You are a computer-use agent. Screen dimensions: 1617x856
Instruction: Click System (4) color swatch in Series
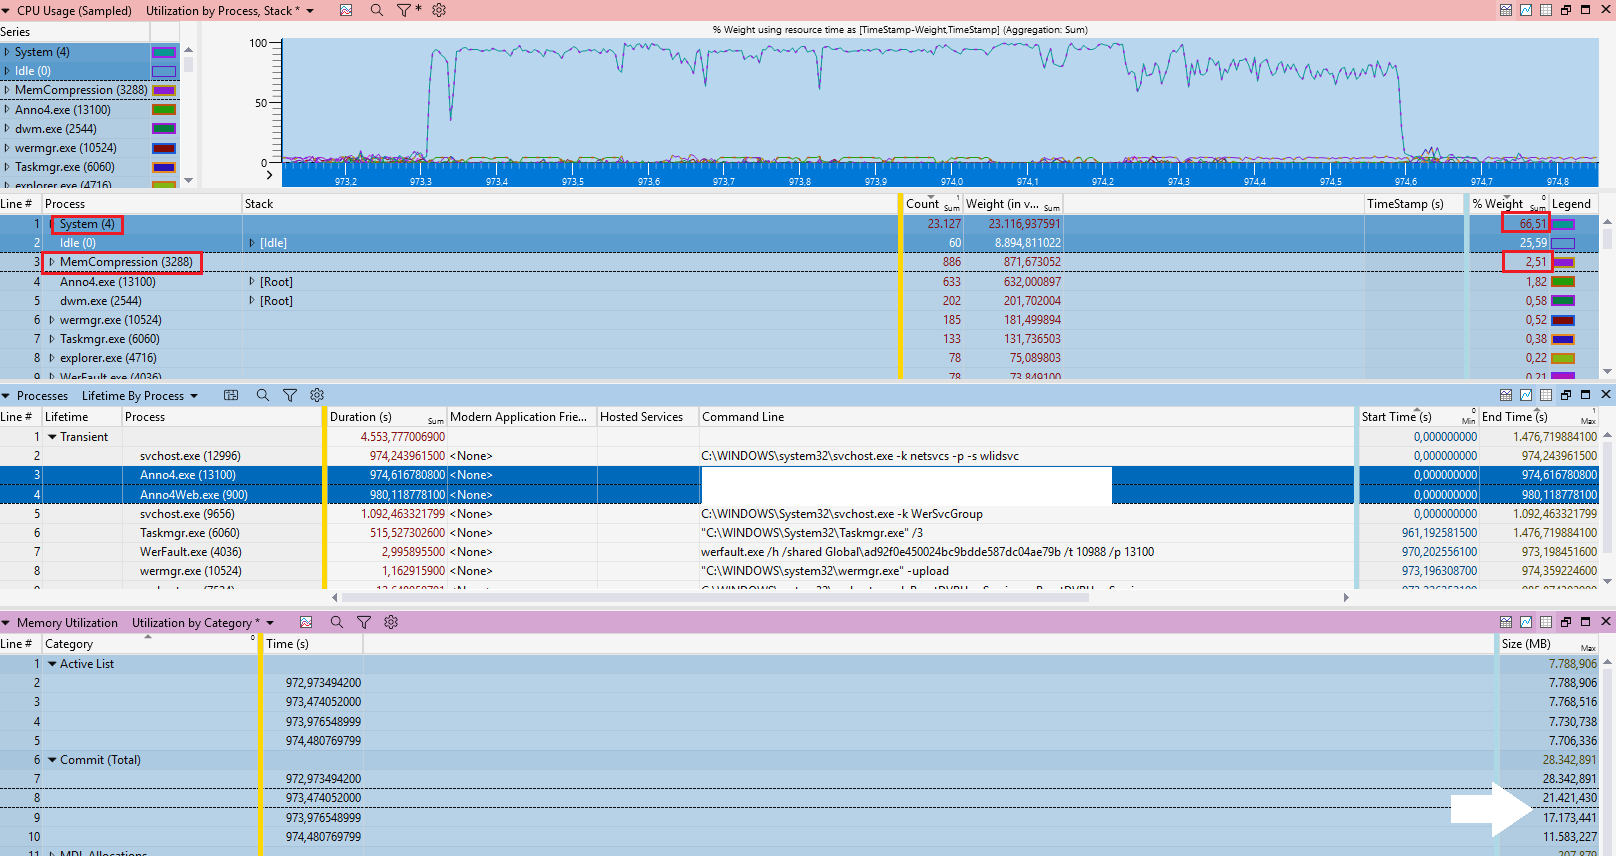coord(163,52)
